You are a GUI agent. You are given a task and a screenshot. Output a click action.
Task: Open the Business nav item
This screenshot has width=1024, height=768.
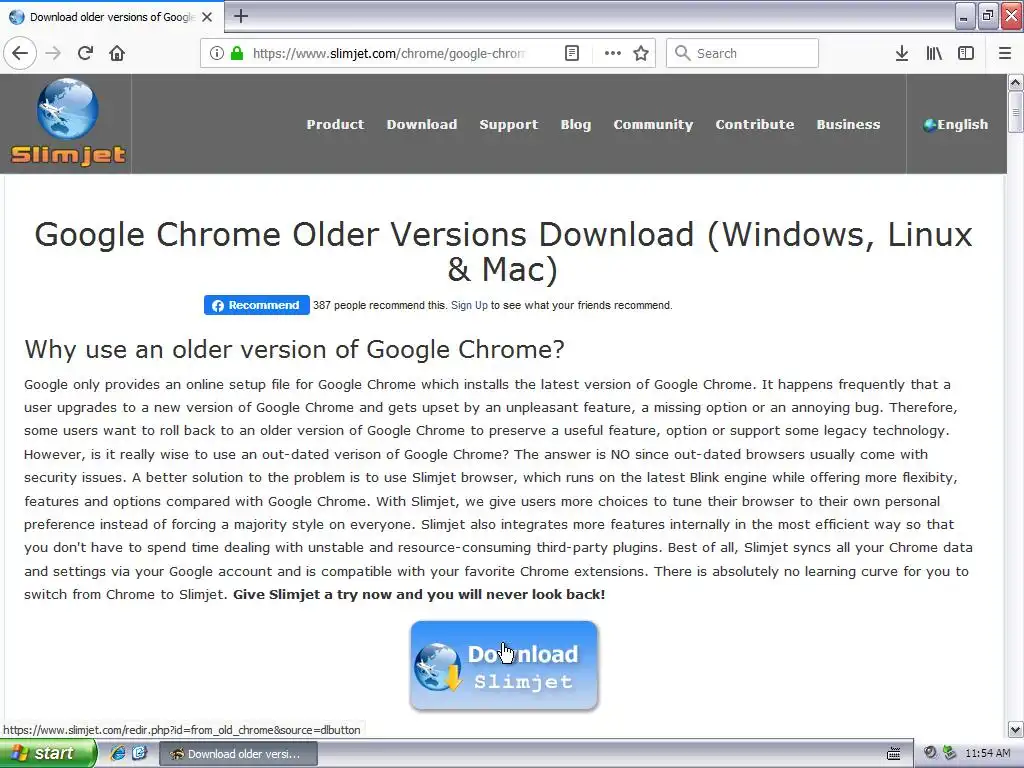[x=848, y=124]
